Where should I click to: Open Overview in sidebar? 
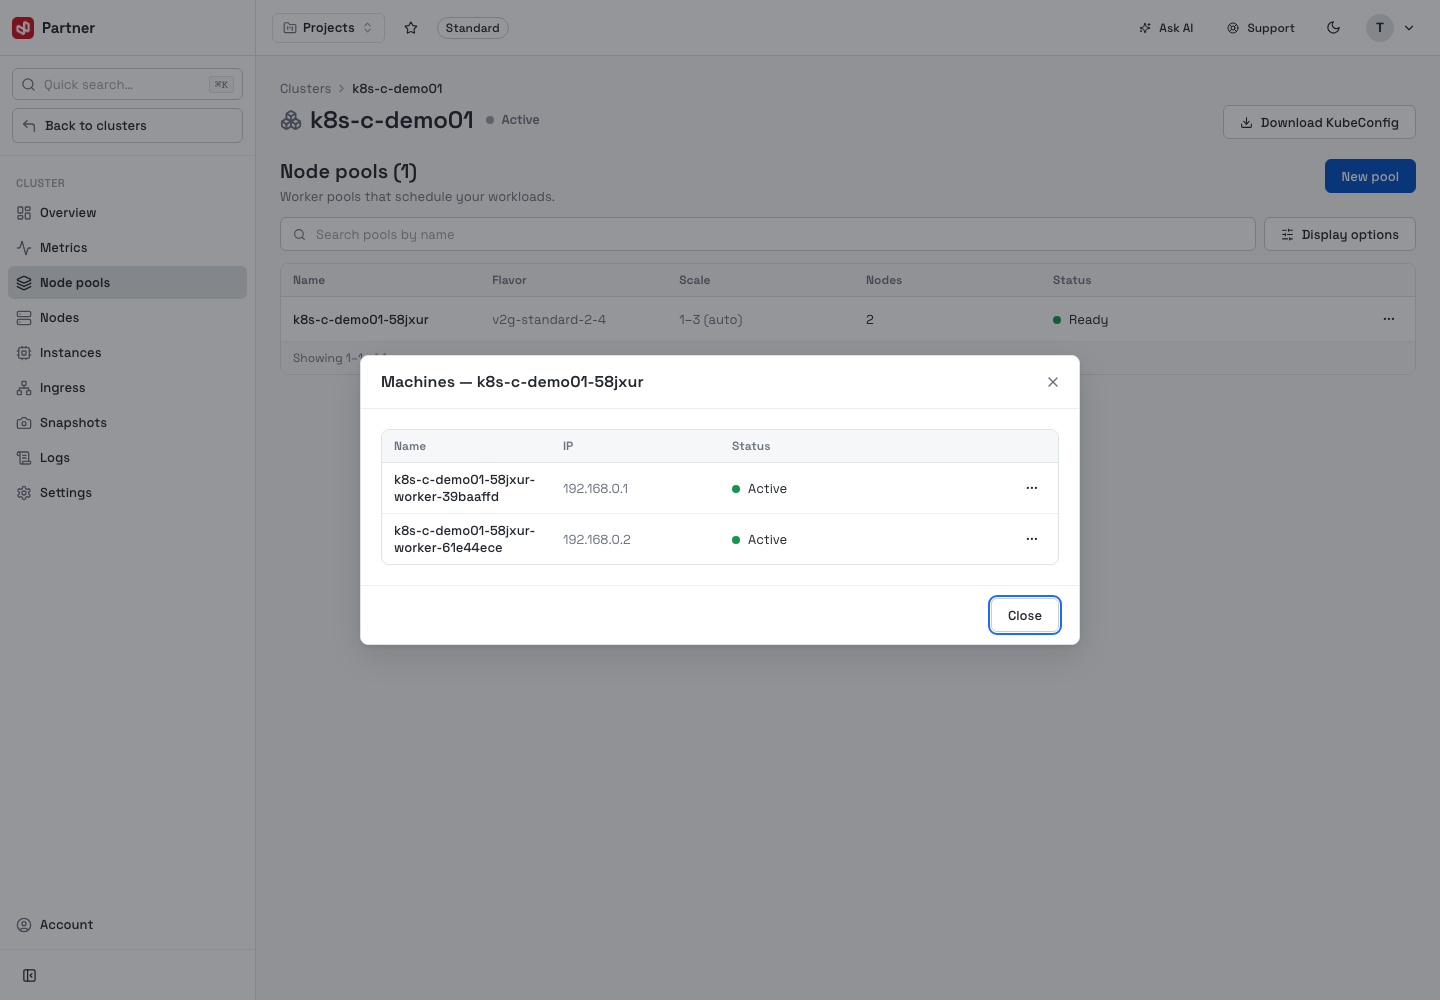127,213
